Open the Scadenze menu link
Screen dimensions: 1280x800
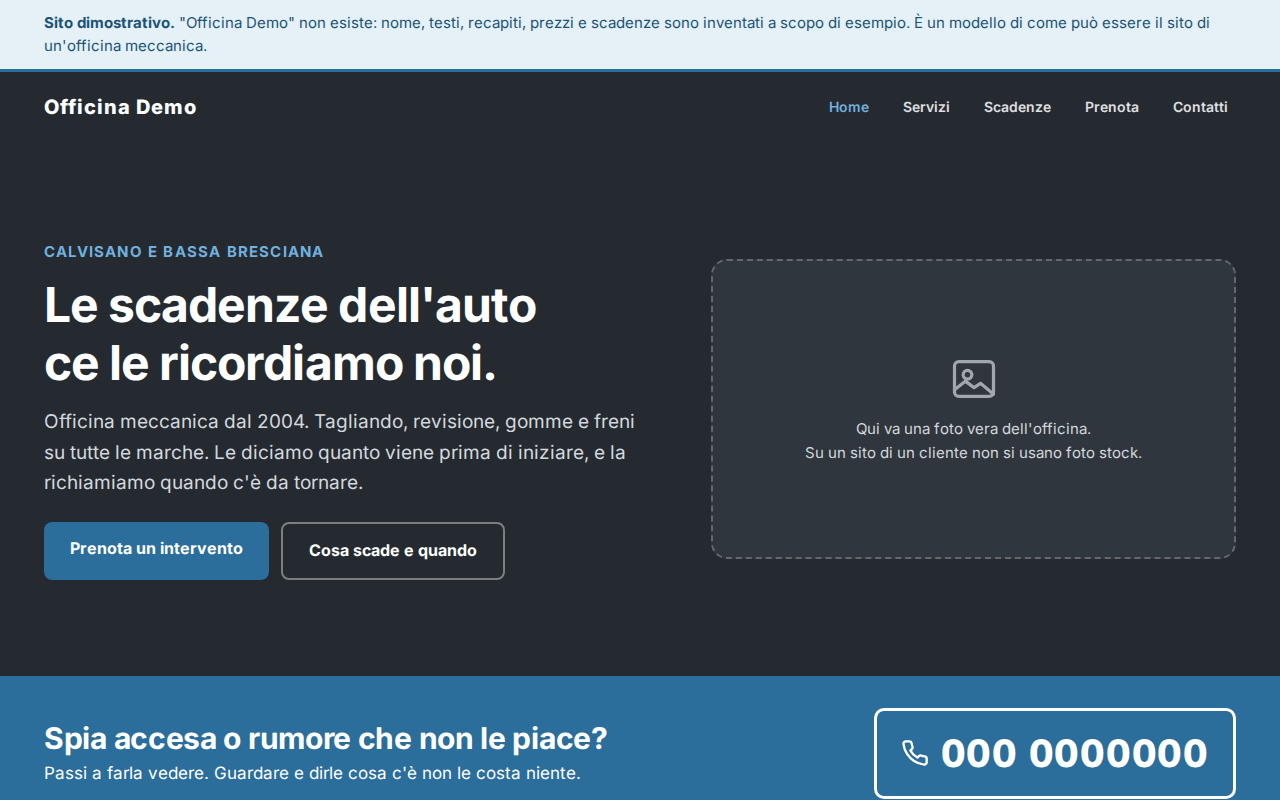tap(1017, 107)
